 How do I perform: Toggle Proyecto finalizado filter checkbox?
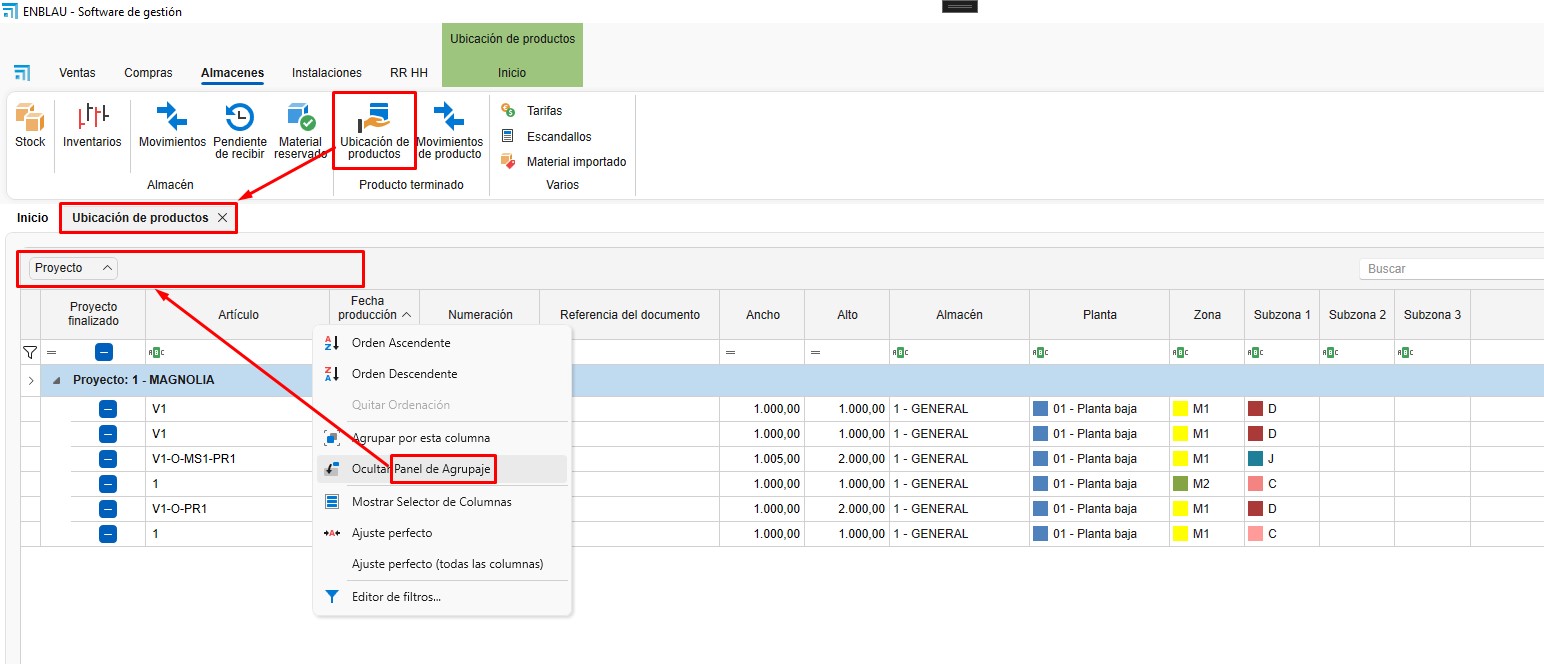tap(104, 352)
